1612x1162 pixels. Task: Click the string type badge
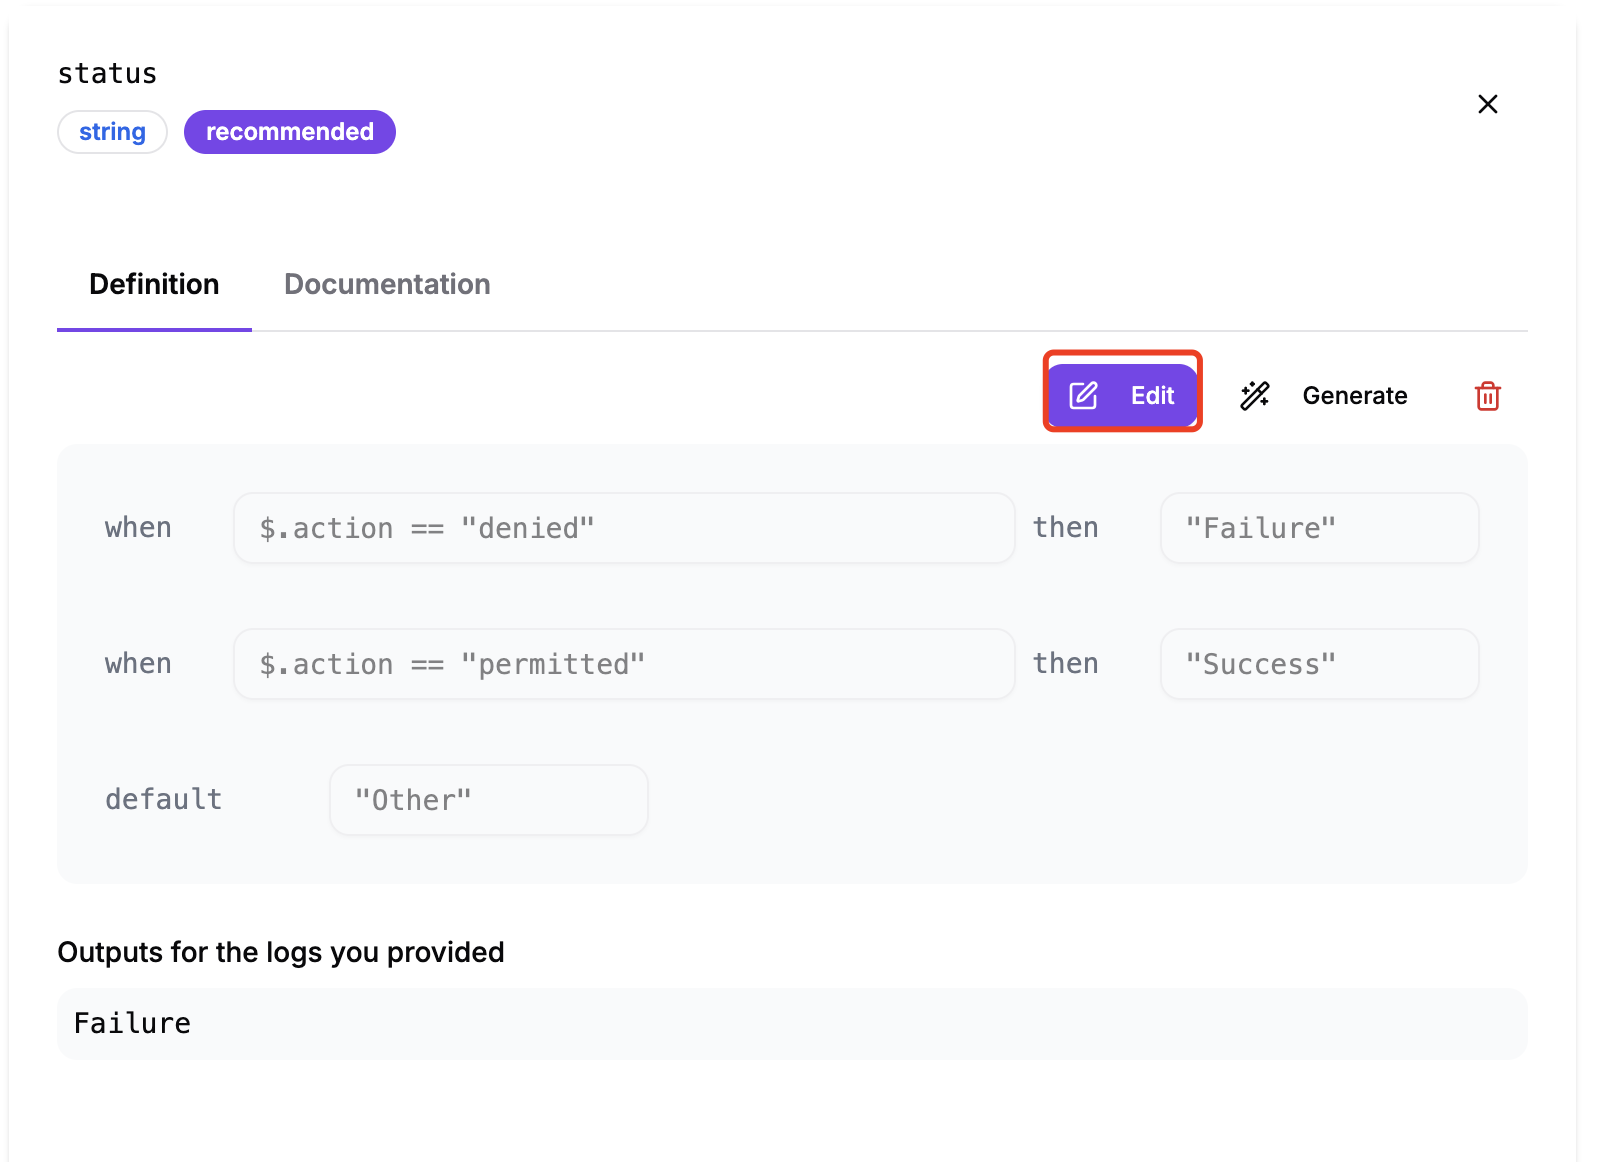pyautogui.click(x=112, y=132)
